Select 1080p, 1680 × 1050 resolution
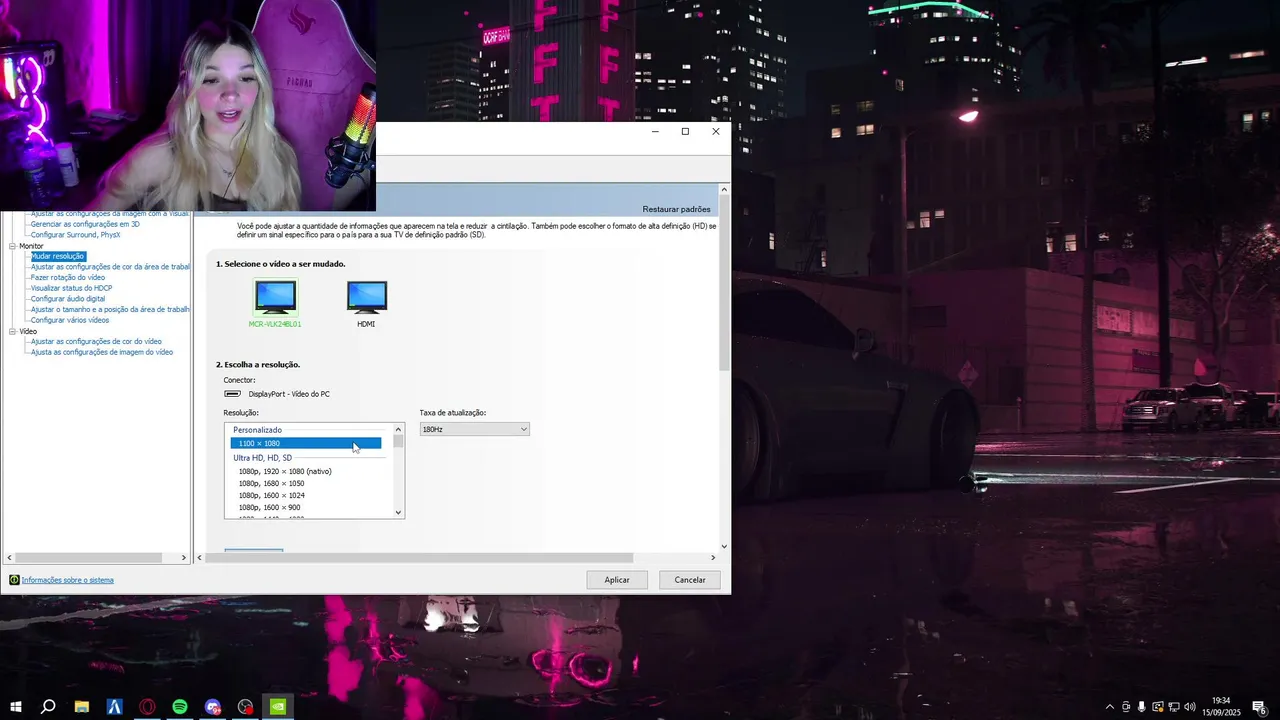 point(271,483)
